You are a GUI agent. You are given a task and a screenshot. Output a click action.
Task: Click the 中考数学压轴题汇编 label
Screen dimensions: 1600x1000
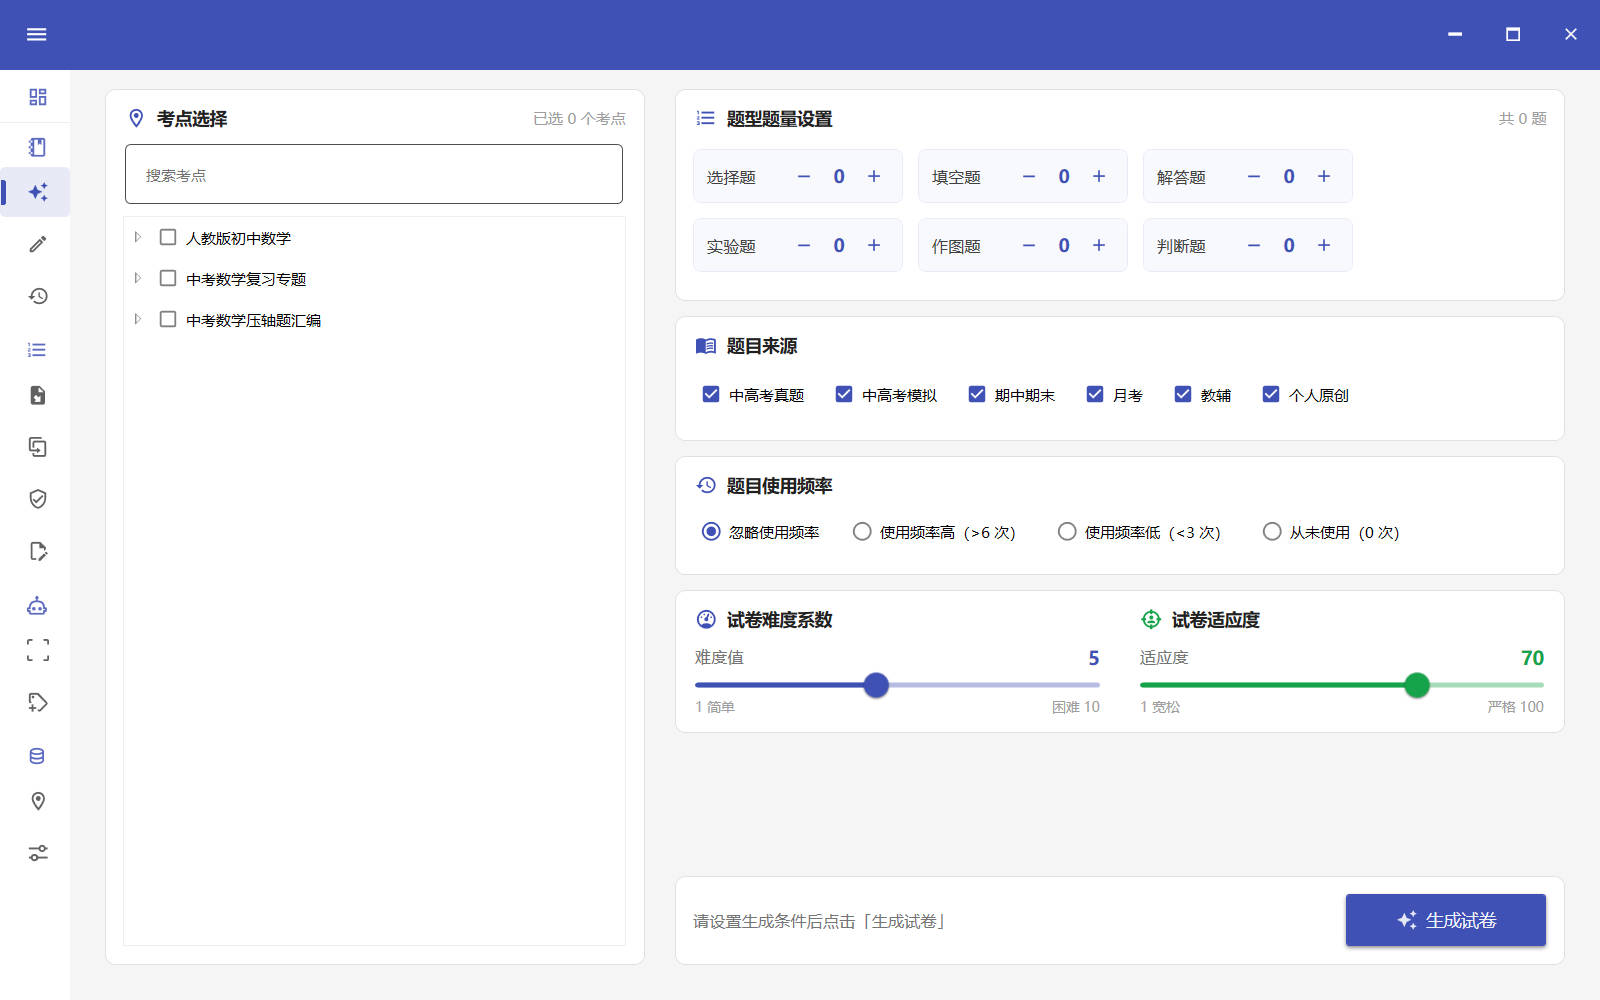coord(253,320)
